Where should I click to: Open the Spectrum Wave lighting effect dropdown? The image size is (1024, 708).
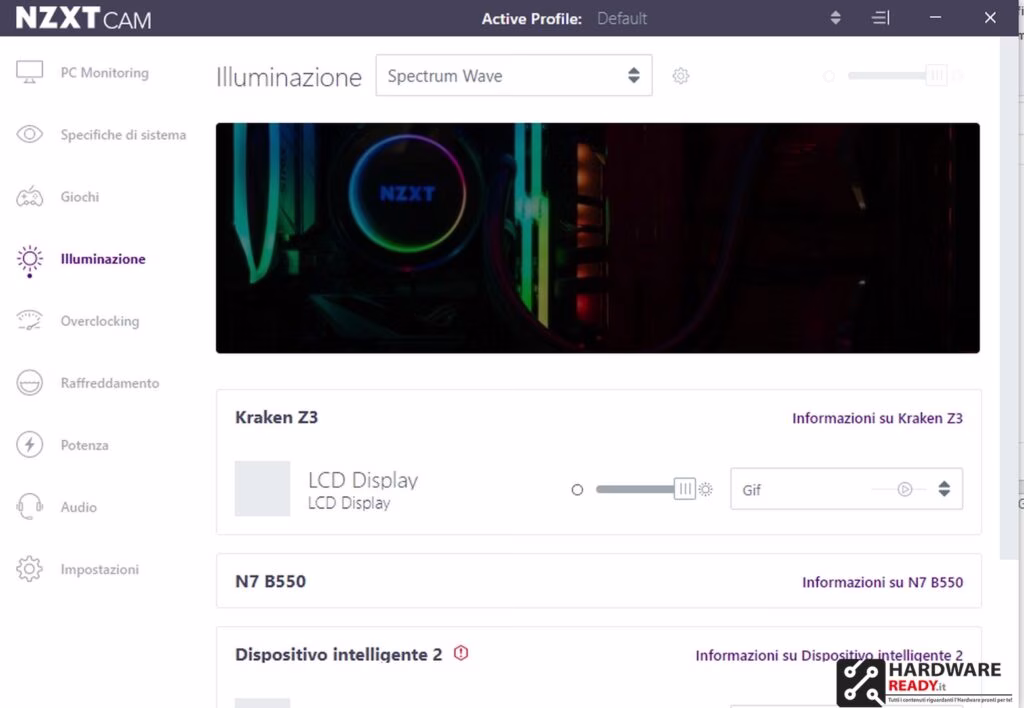click(514, 76)
